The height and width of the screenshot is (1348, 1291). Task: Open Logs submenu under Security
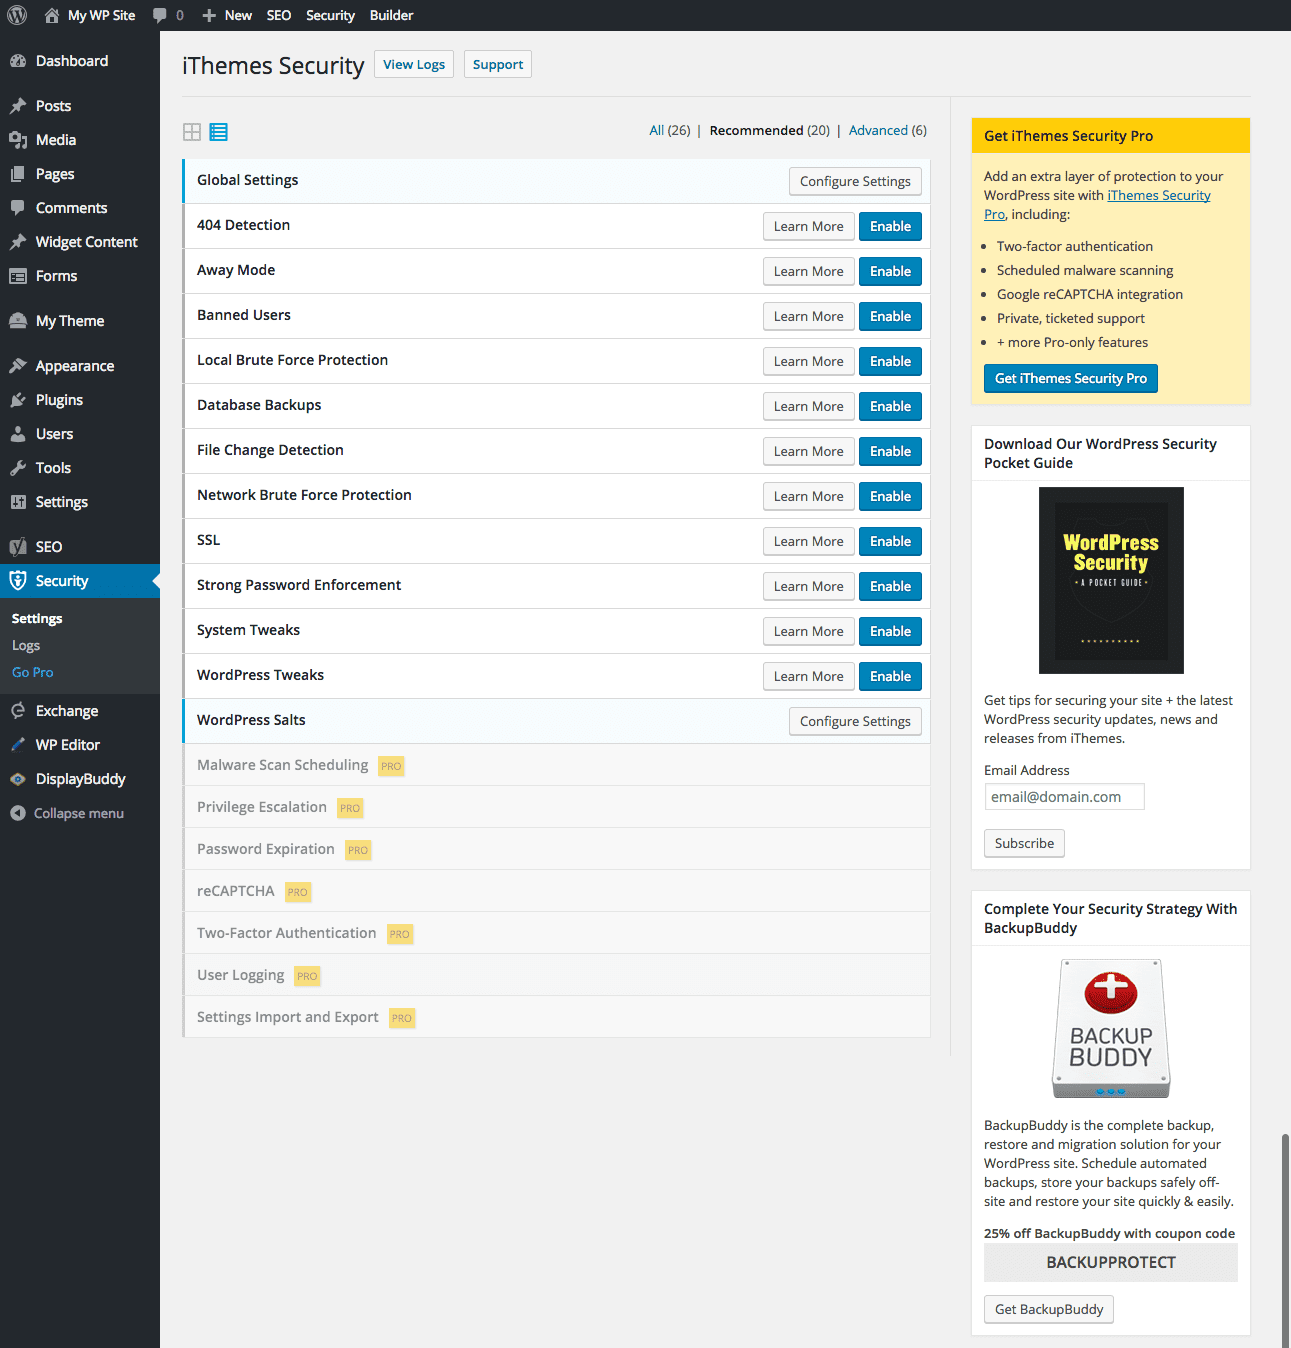[x=26, y=646]
